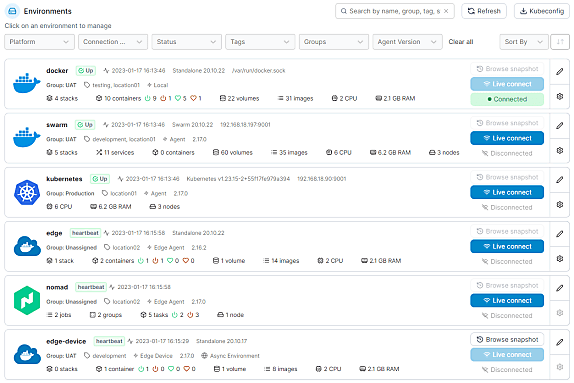Click the Connected status on docker
This screenshot has width=574, height=383.
(x=507, y=99)
